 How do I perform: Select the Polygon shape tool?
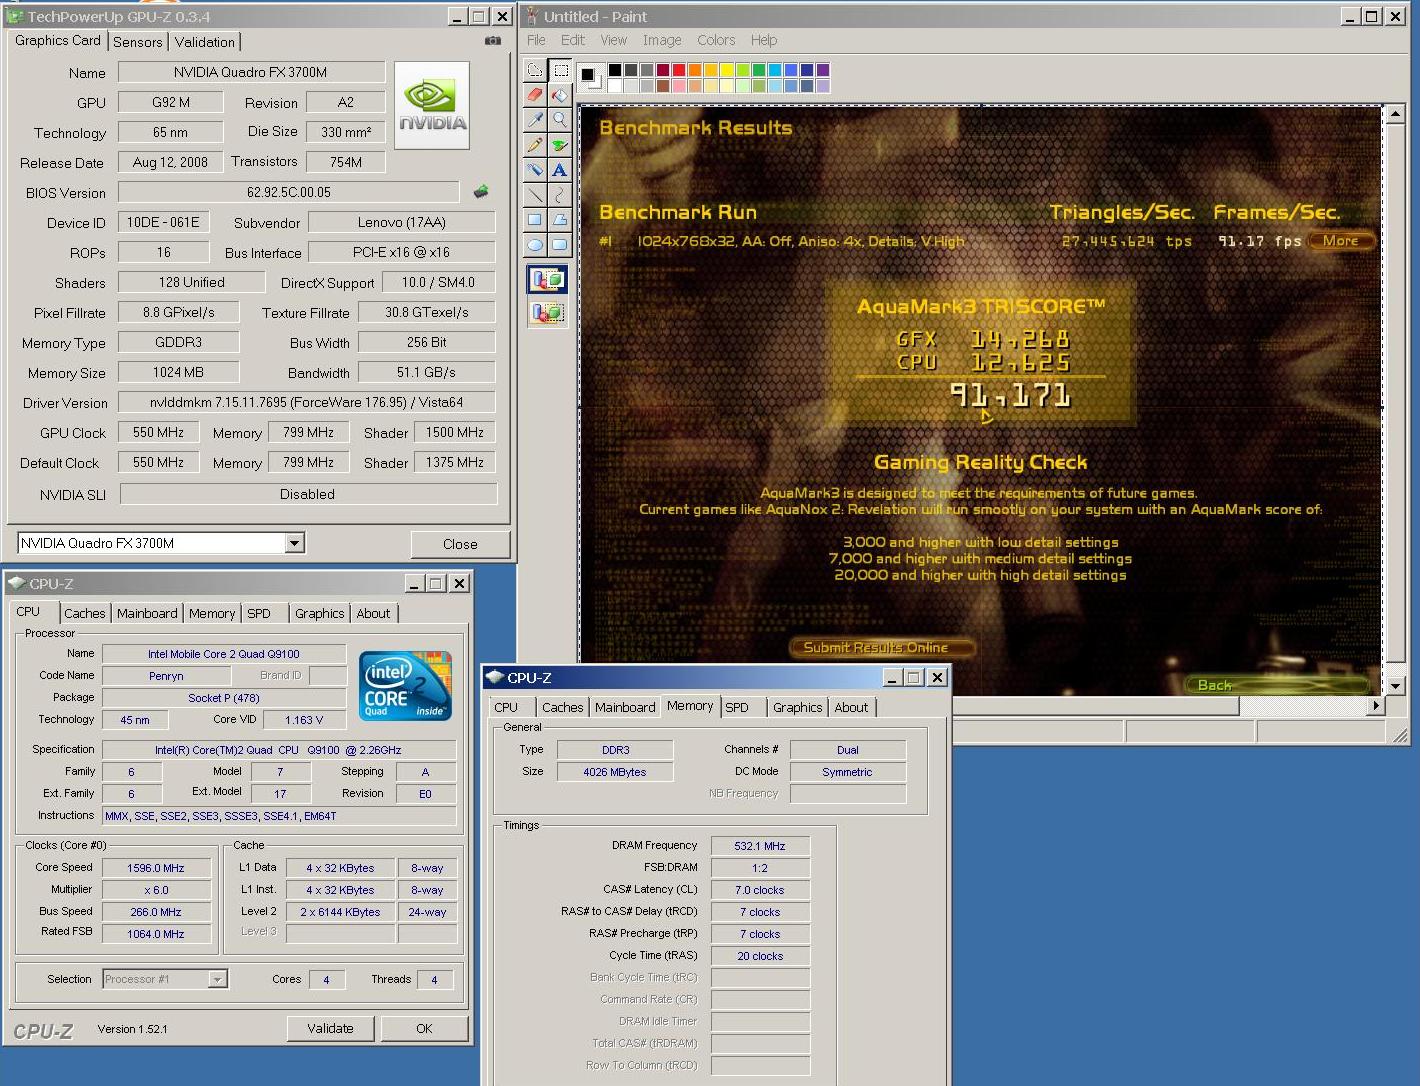tap(560, 220)
